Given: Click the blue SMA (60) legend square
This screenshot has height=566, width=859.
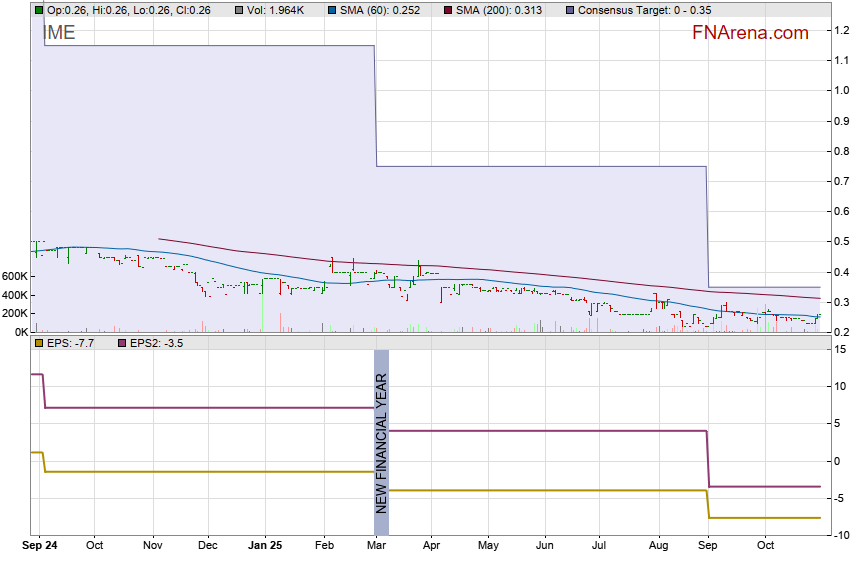Looking at the screenshot, I should [332, 10].
